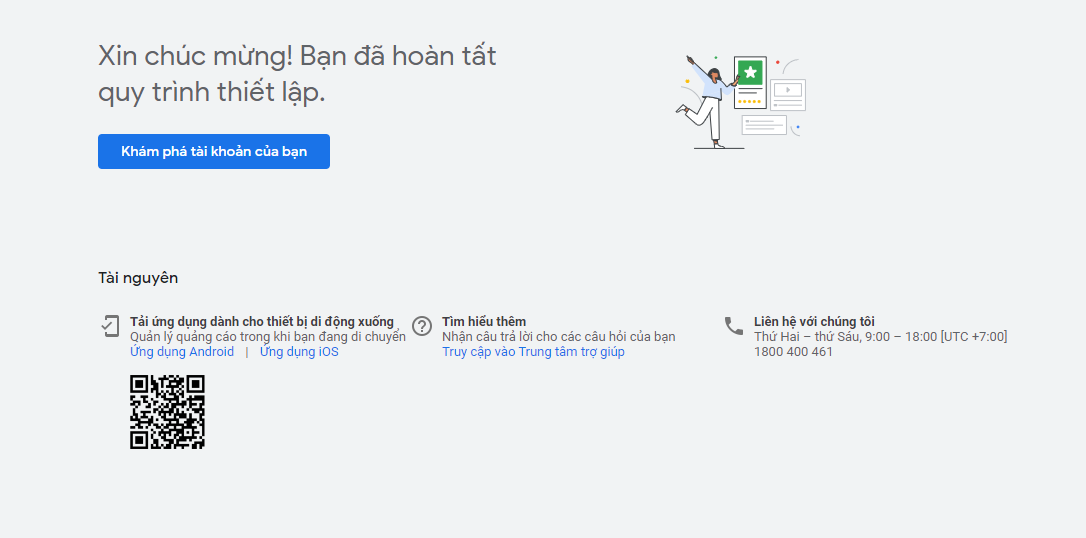This screenshot has height=538, width=1086.
Task: Click the QR code image
Action: pos(167,412)
